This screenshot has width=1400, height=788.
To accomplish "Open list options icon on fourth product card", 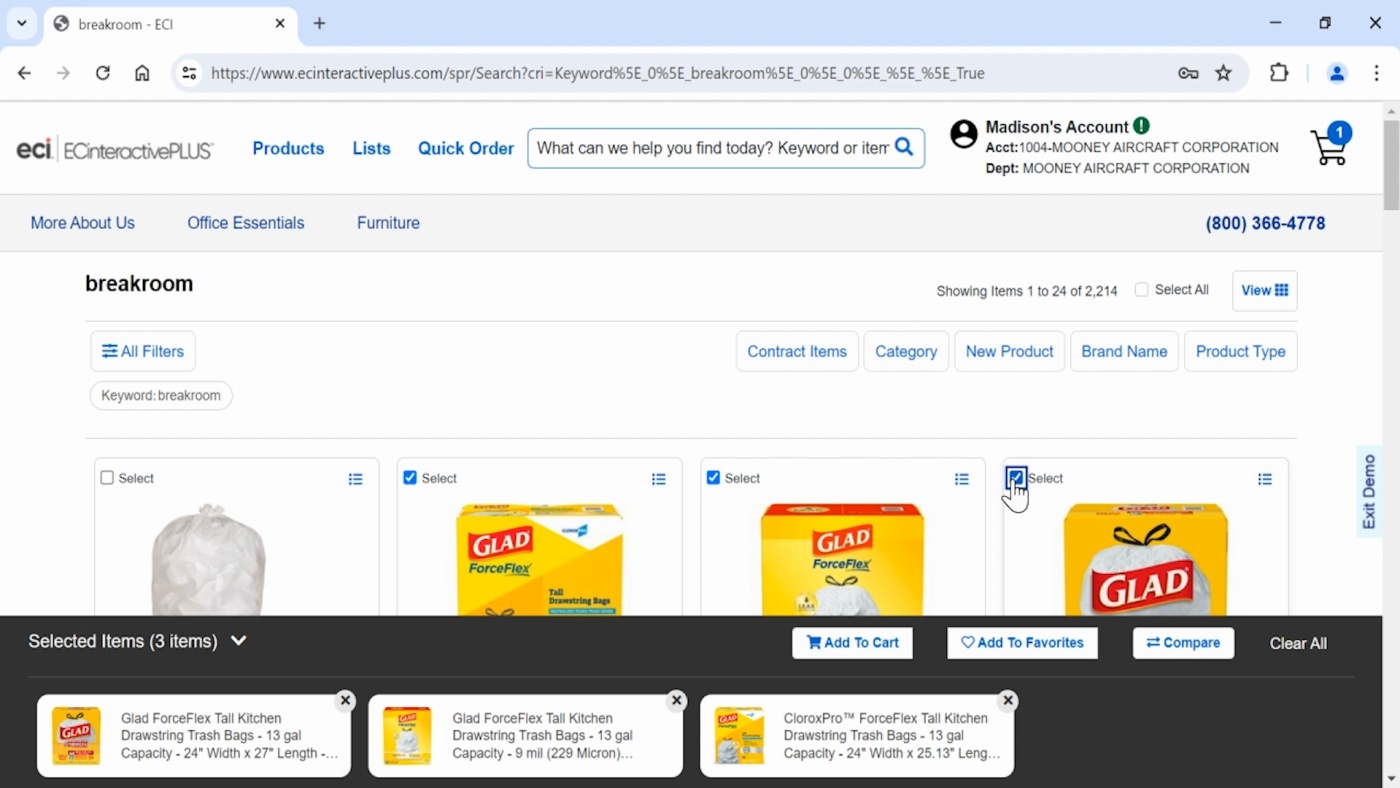I will point(1264,479).
